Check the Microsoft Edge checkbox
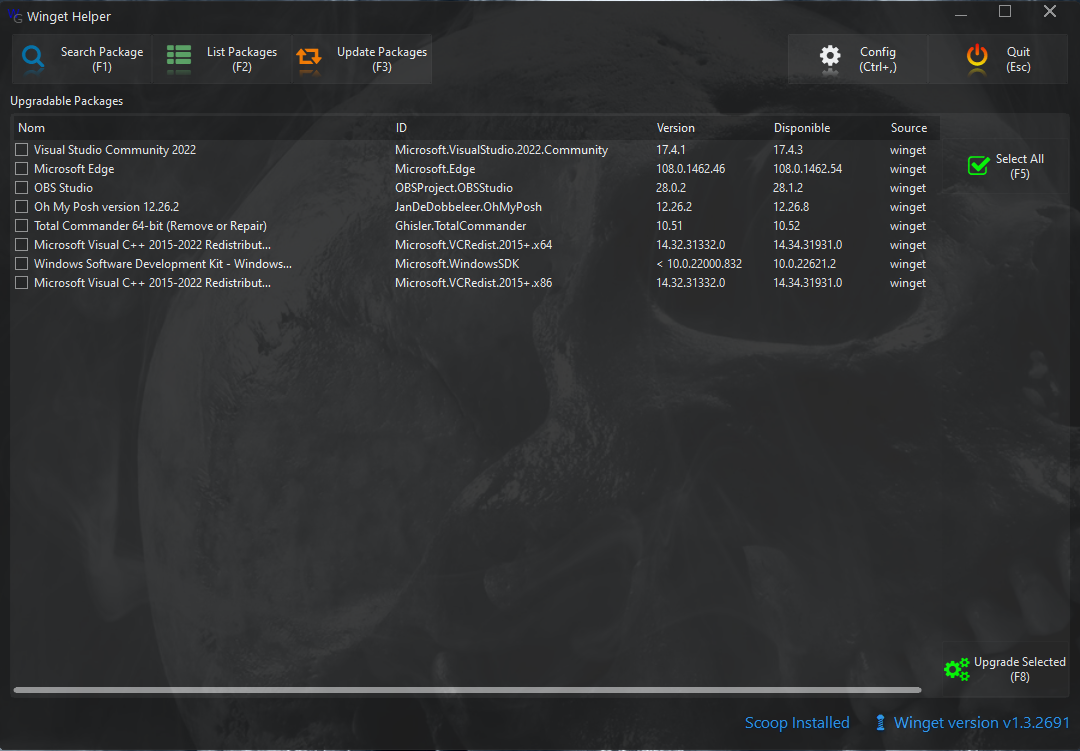This screenshot has height=751, width=1080. [x=21, y=169]
